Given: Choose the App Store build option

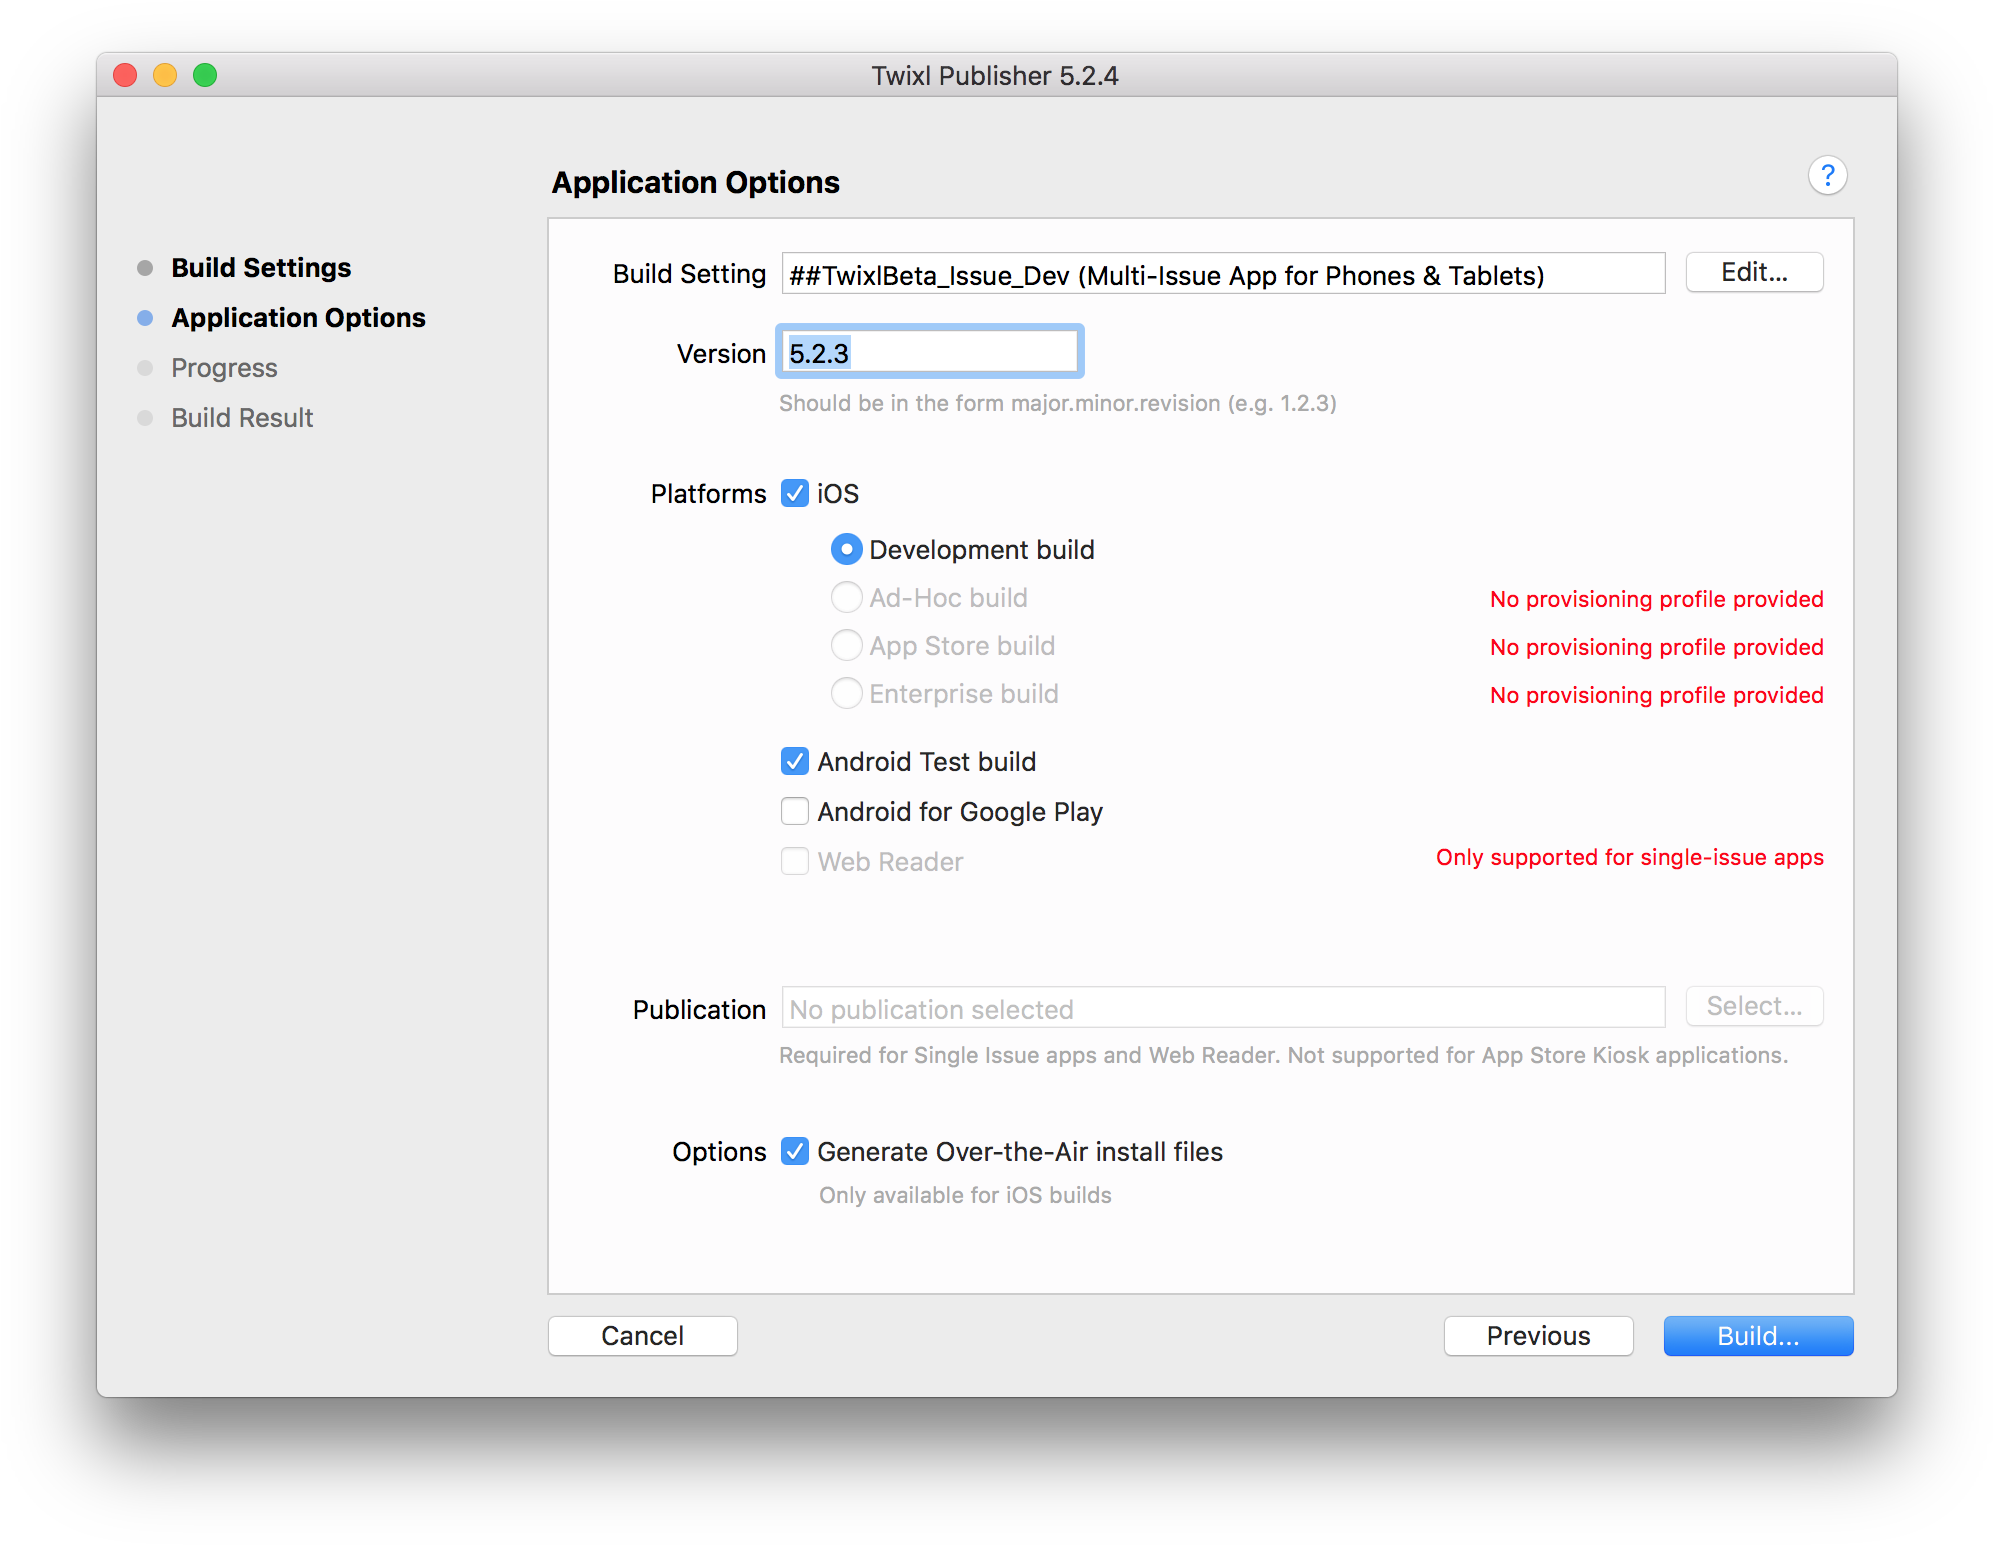Looking at the screenshot, I should 846,645.
